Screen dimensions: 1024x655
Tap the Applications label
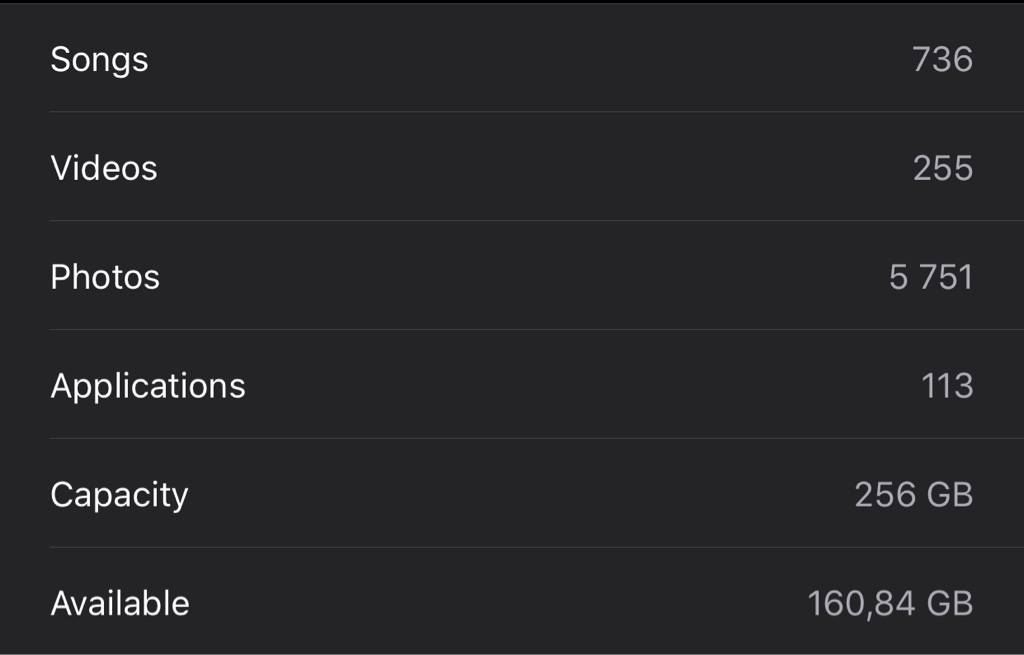click(x=148, y=387)
